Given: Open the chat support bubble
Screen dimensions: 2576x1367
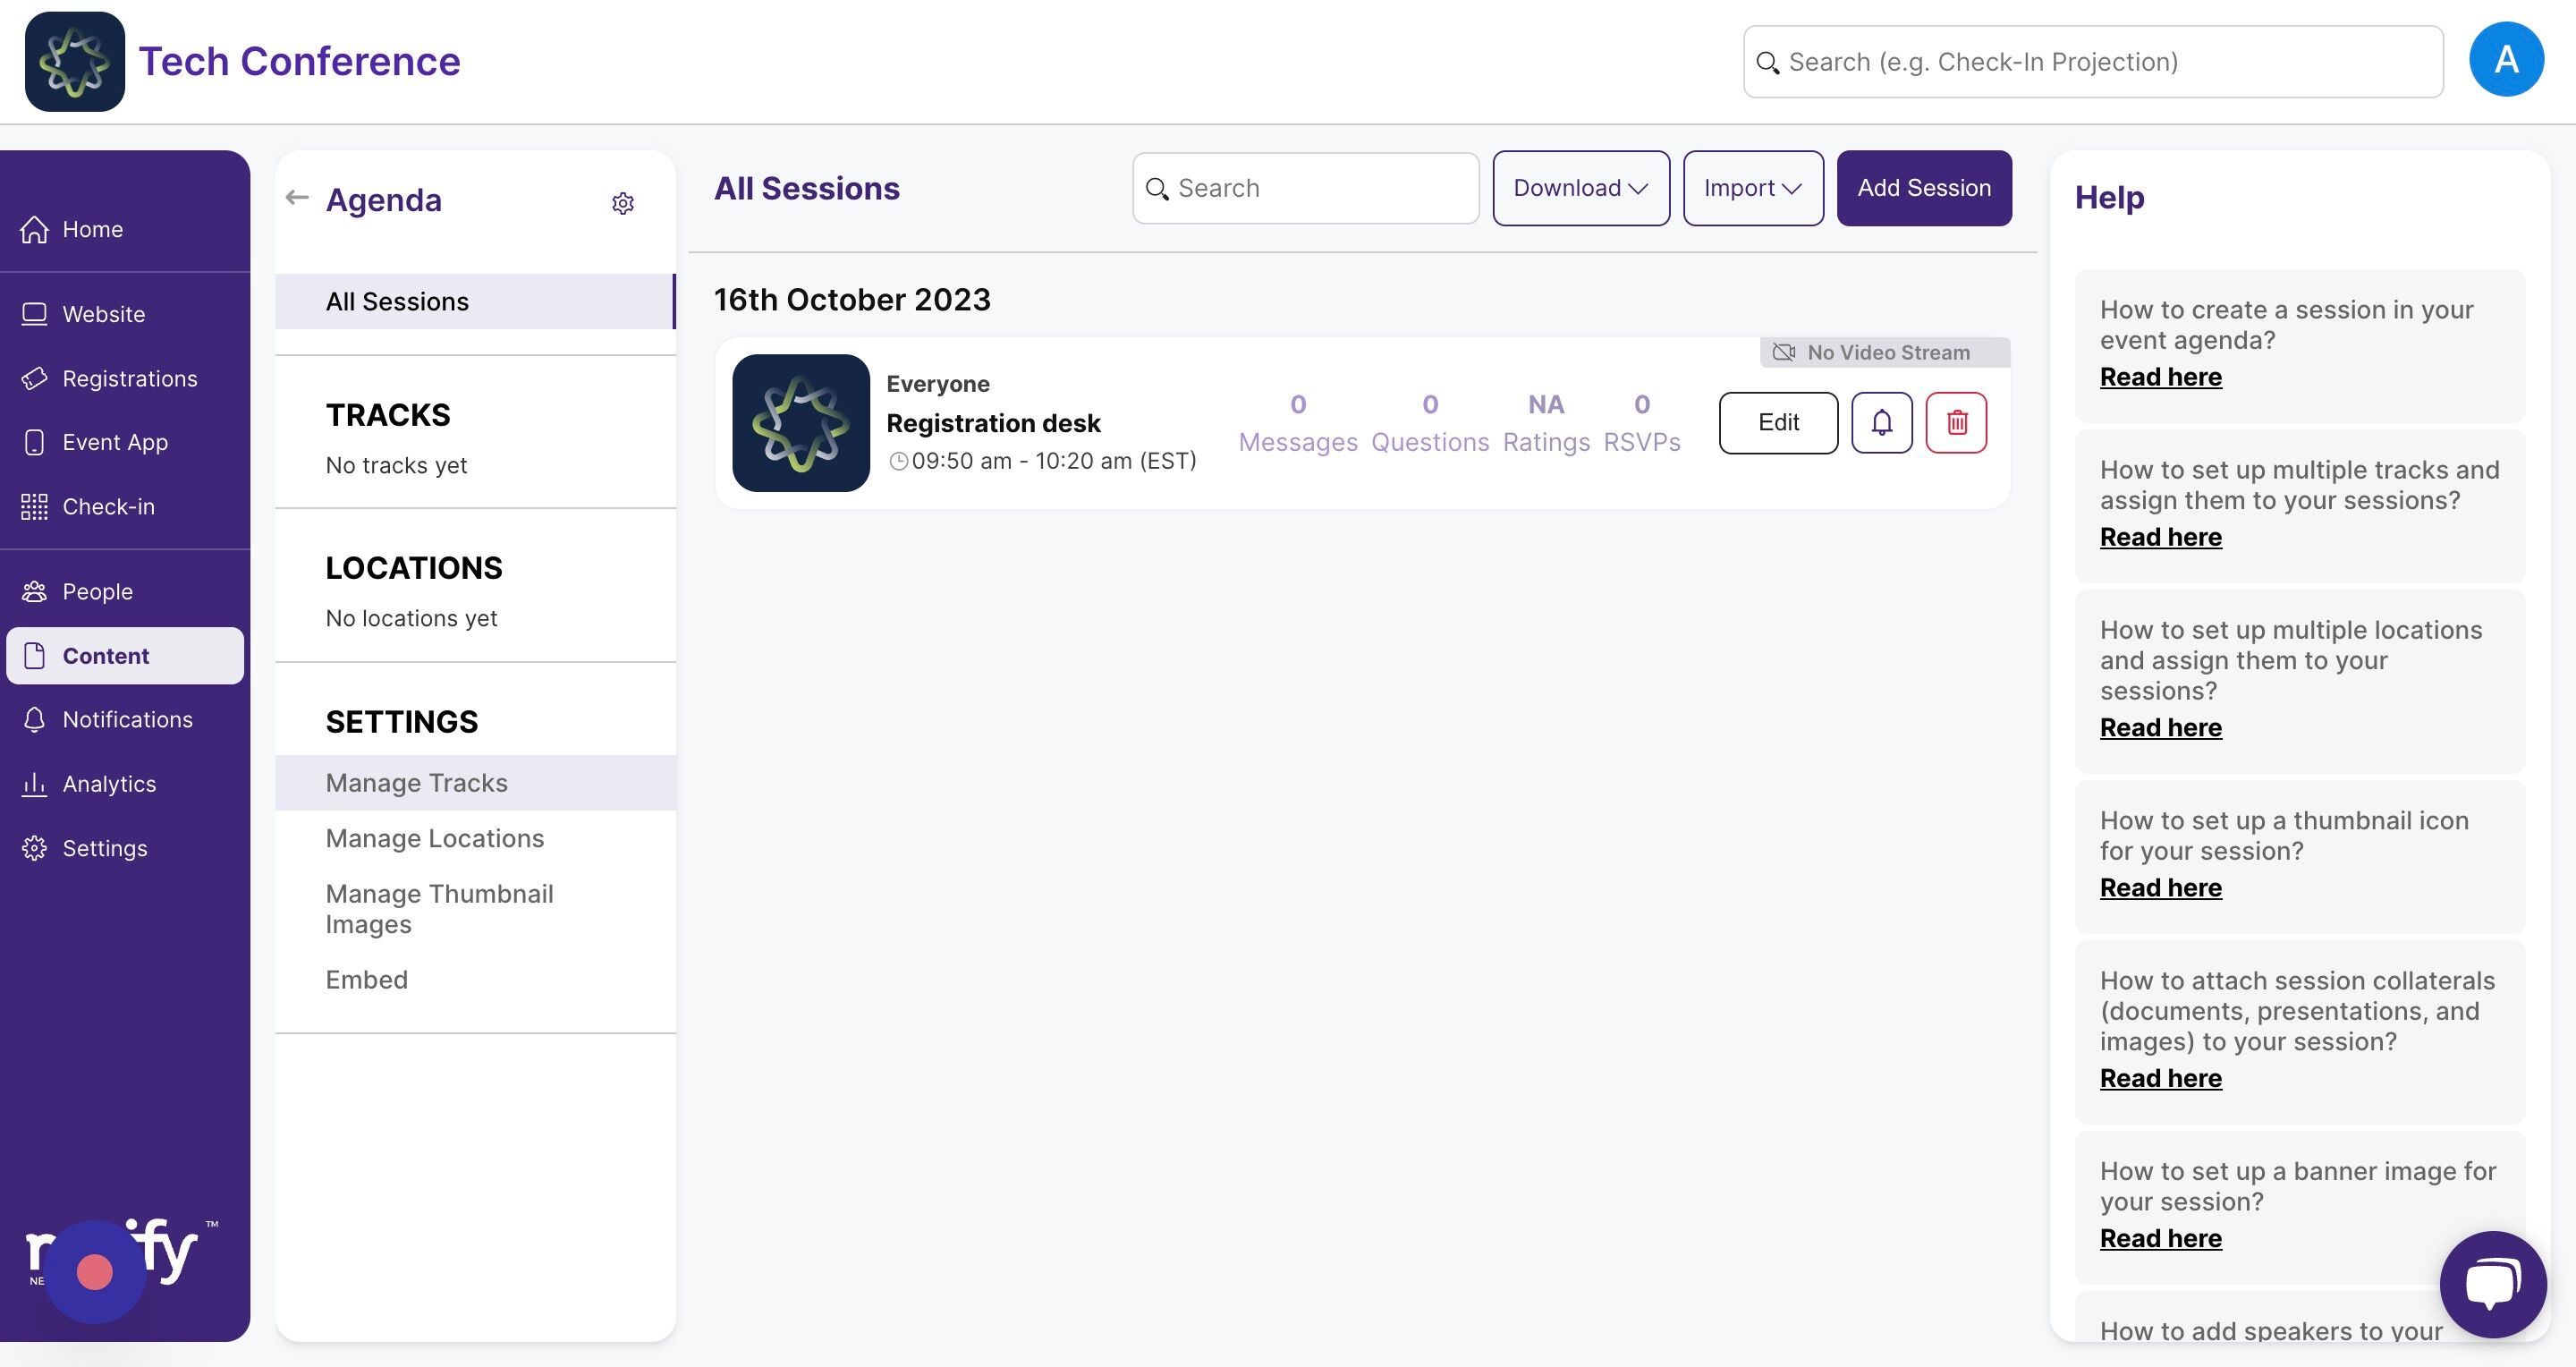Looking at the screenshot, I should (2492, 1283).
